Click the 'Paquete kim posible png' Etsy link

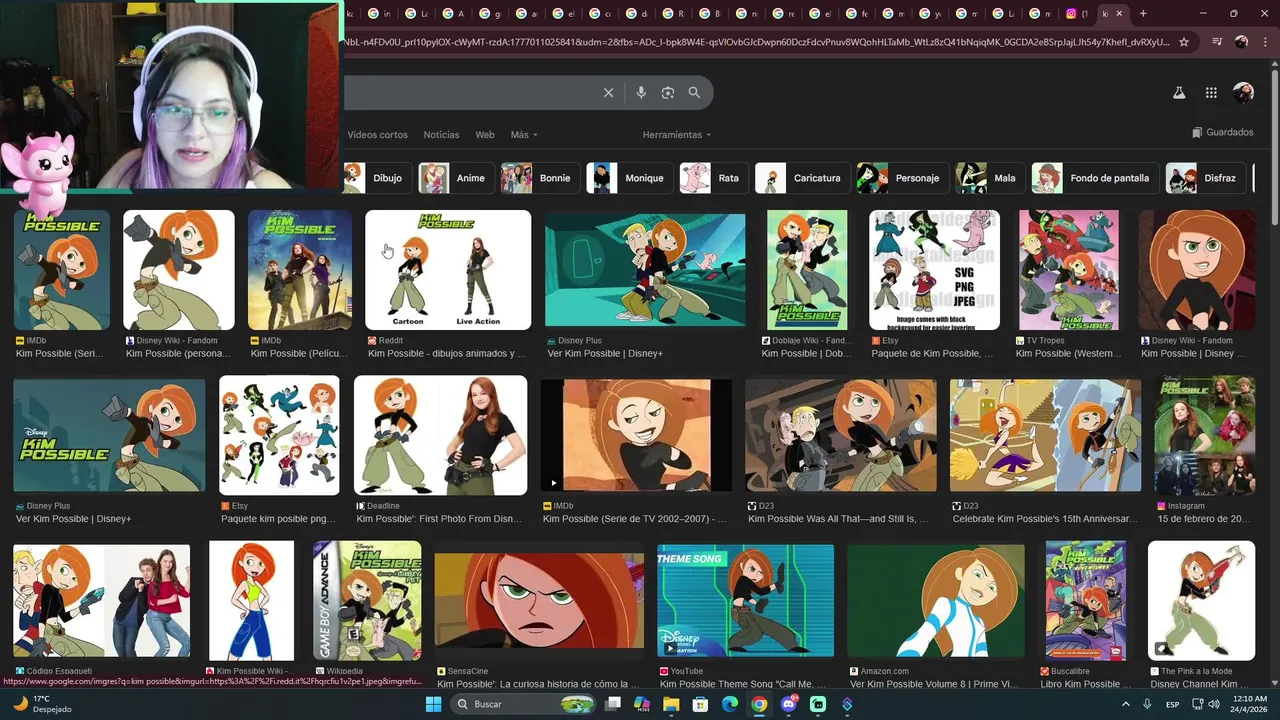tap(278, 519)
